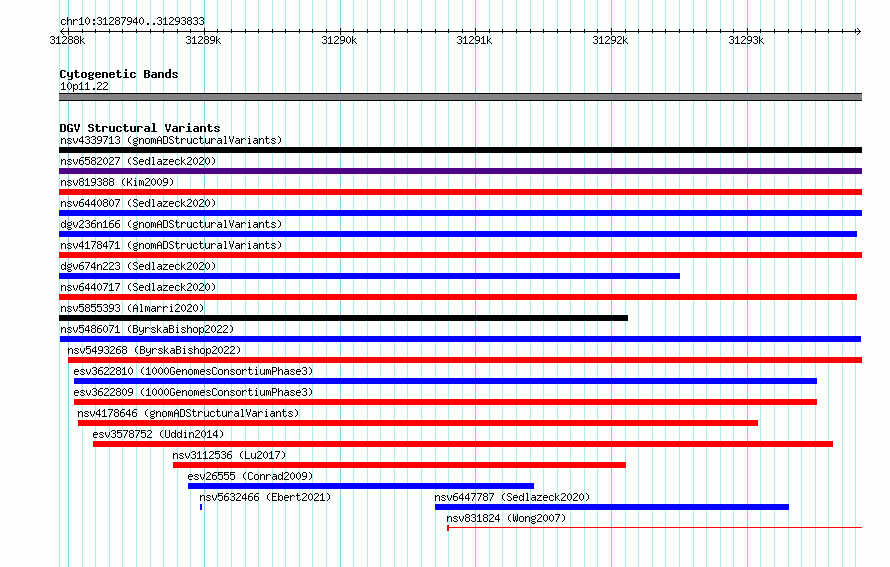Open esv26555 (Conrad2009) label
890x567 pixels.
(x=250, y=476)
